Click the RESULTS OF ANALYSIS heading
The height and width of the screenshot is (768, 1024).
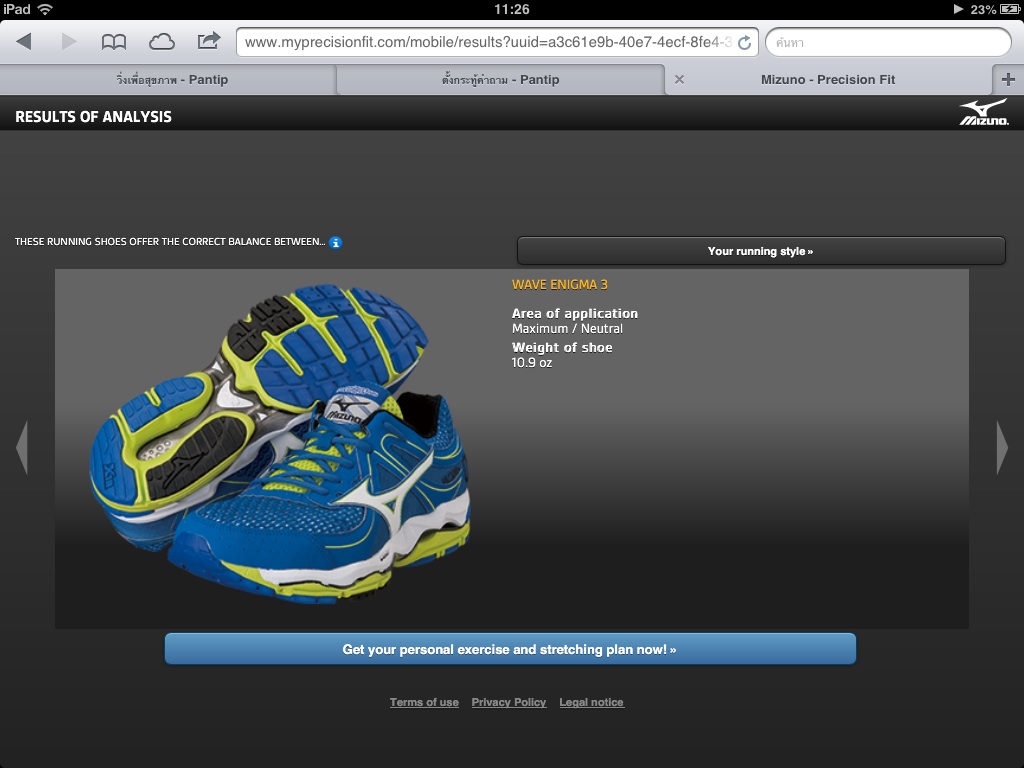coord(93,116)
